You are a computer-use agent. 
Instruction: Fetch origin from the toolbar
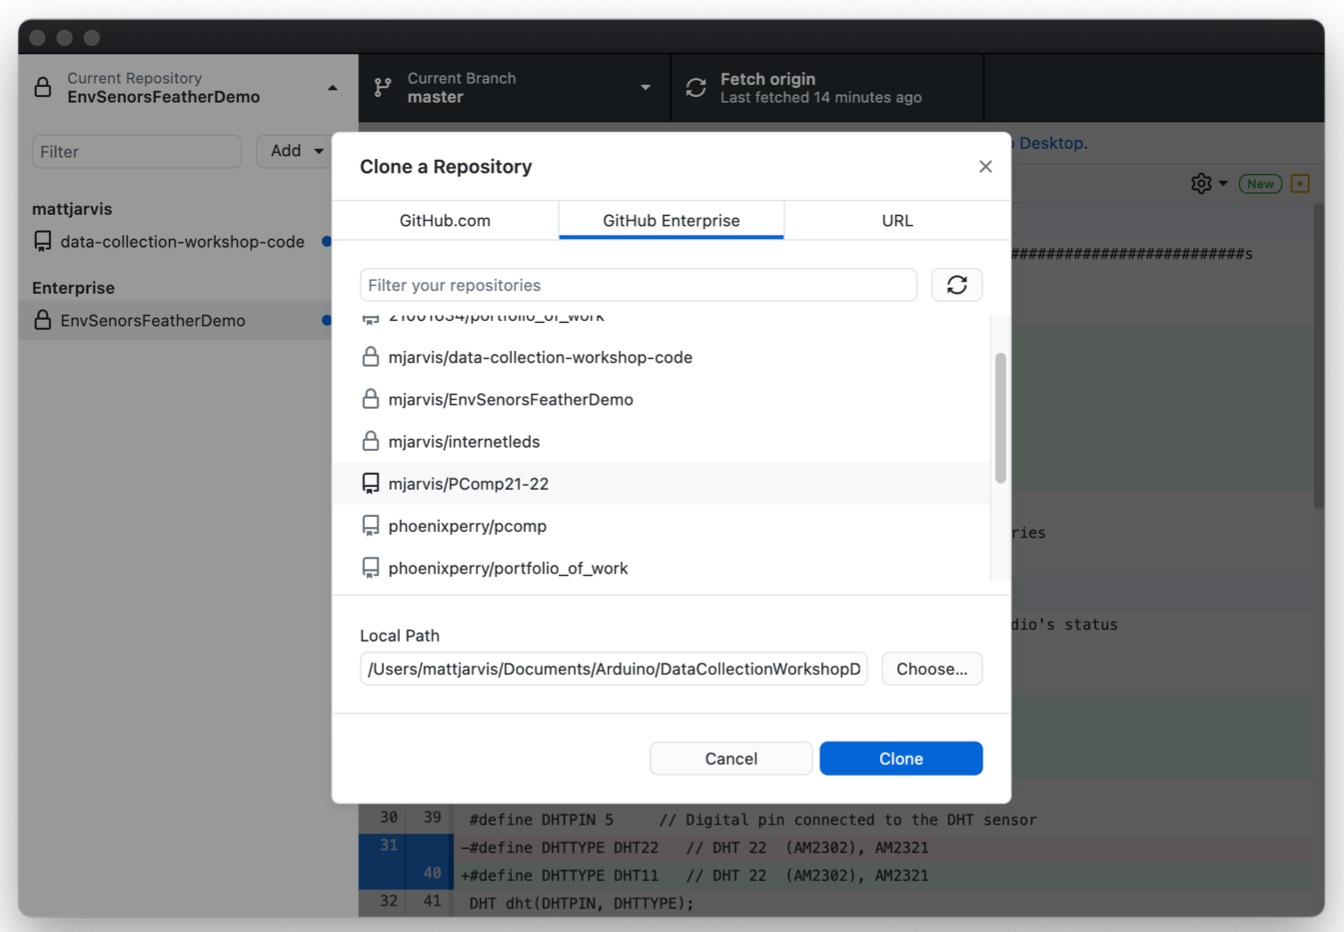pos(828,88)
